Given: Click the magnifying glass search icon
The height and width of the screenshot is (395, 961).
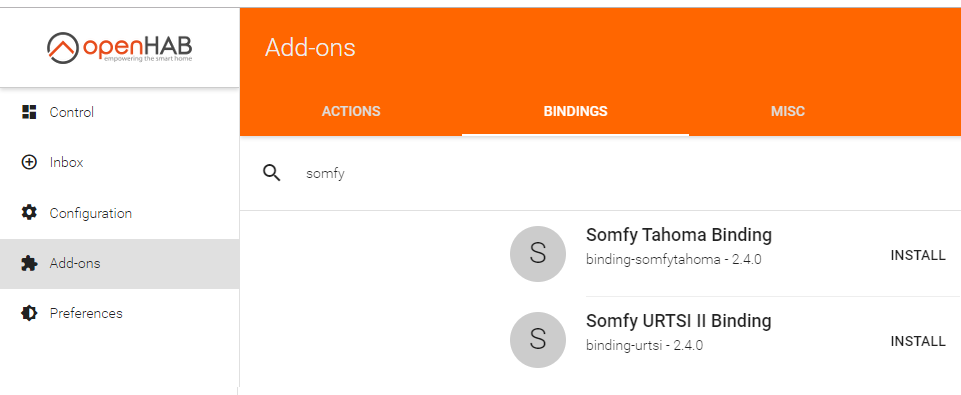Looking at the screenshot, I should pyautogui.click(x=272, y=173).
